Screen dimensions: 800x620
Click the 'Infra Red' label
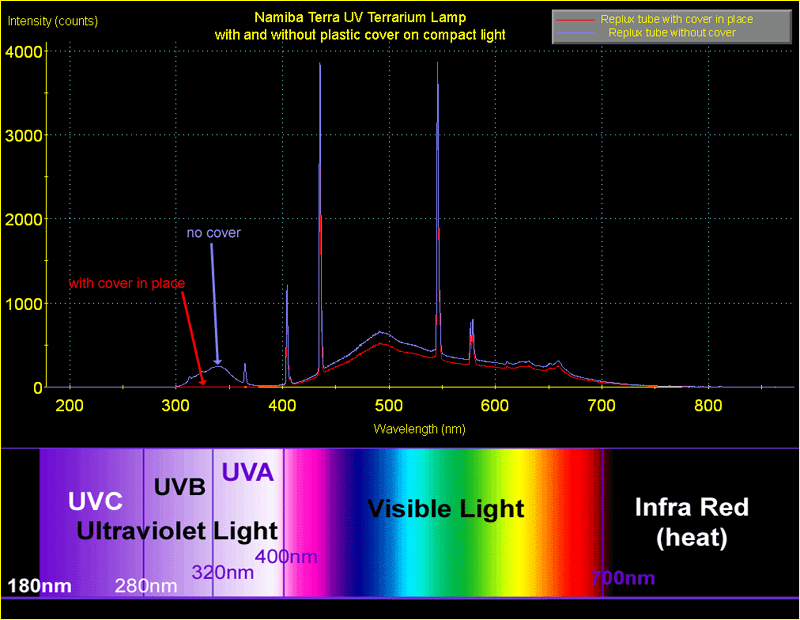[x=692, y=507]
